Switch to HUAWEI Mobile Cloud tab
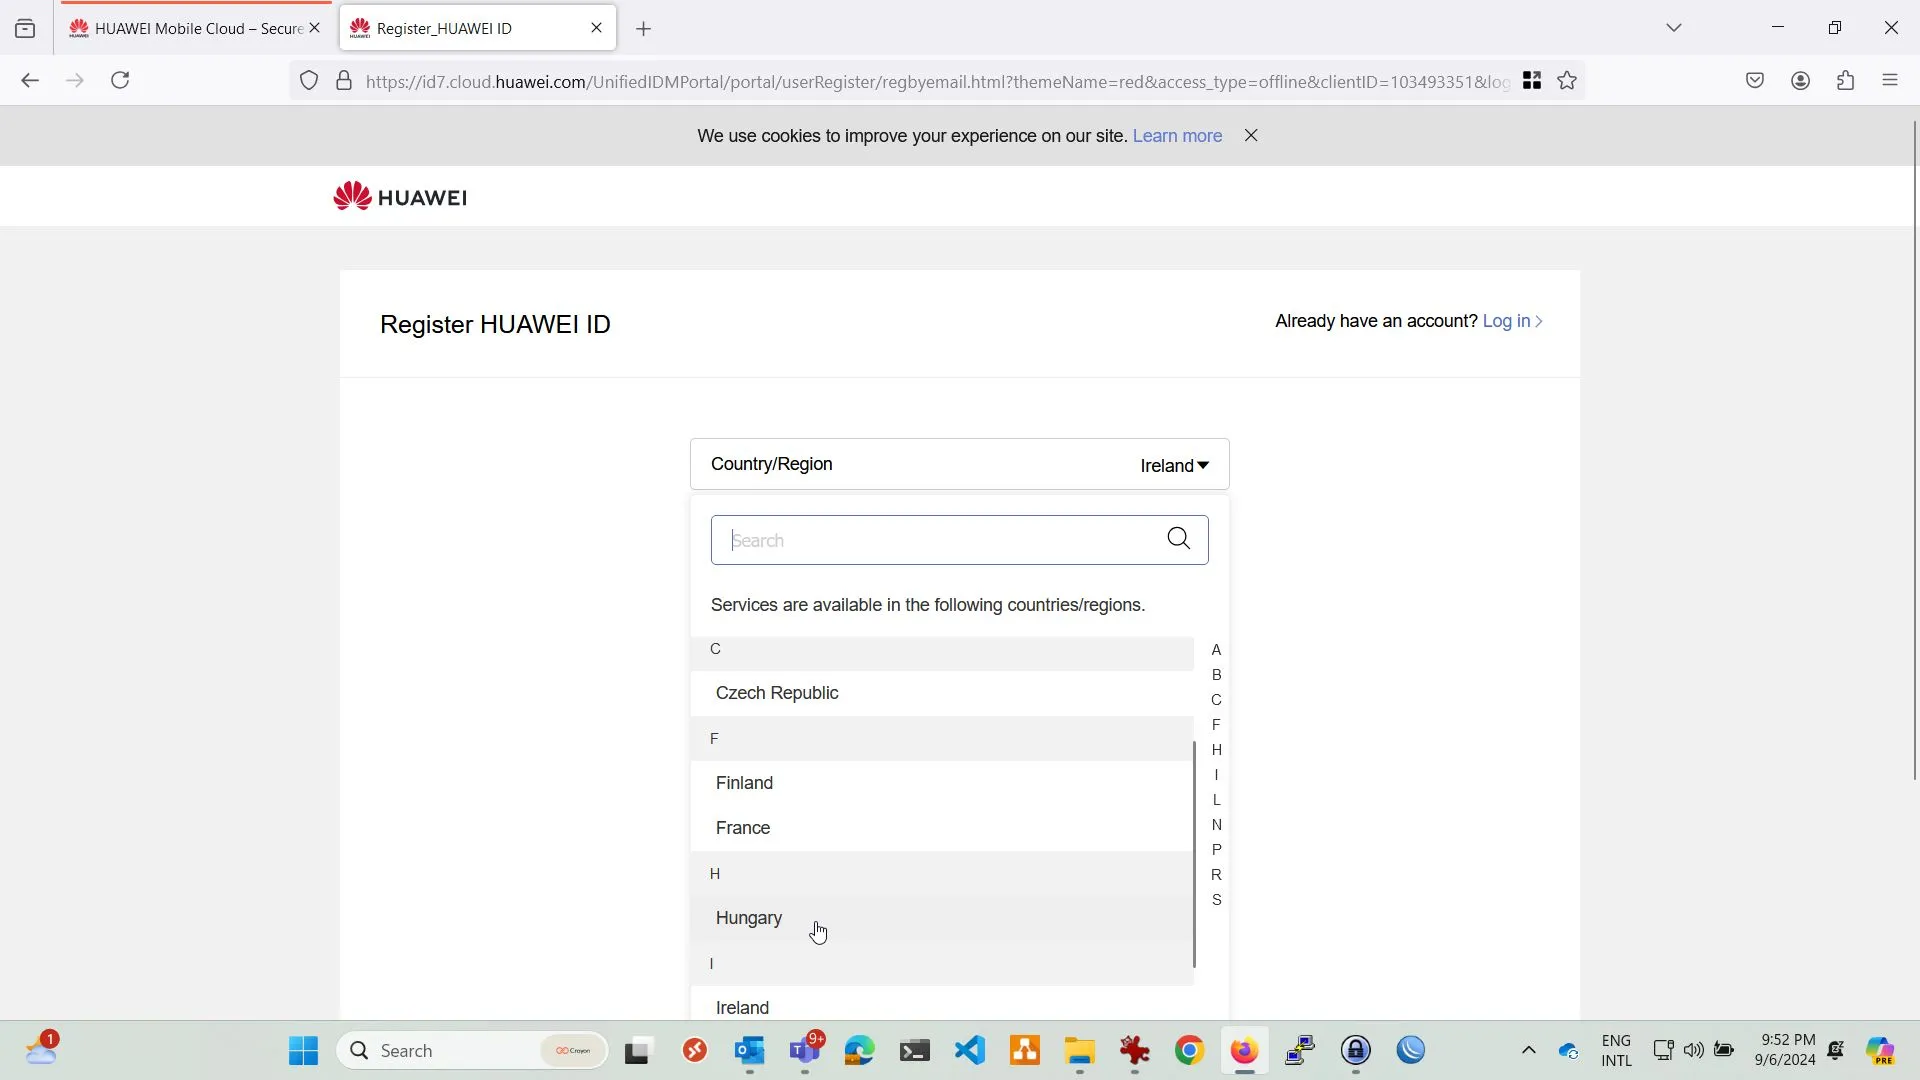Image resolution: width=1920 pixels, height=1080 pixels. click(195, 29)
